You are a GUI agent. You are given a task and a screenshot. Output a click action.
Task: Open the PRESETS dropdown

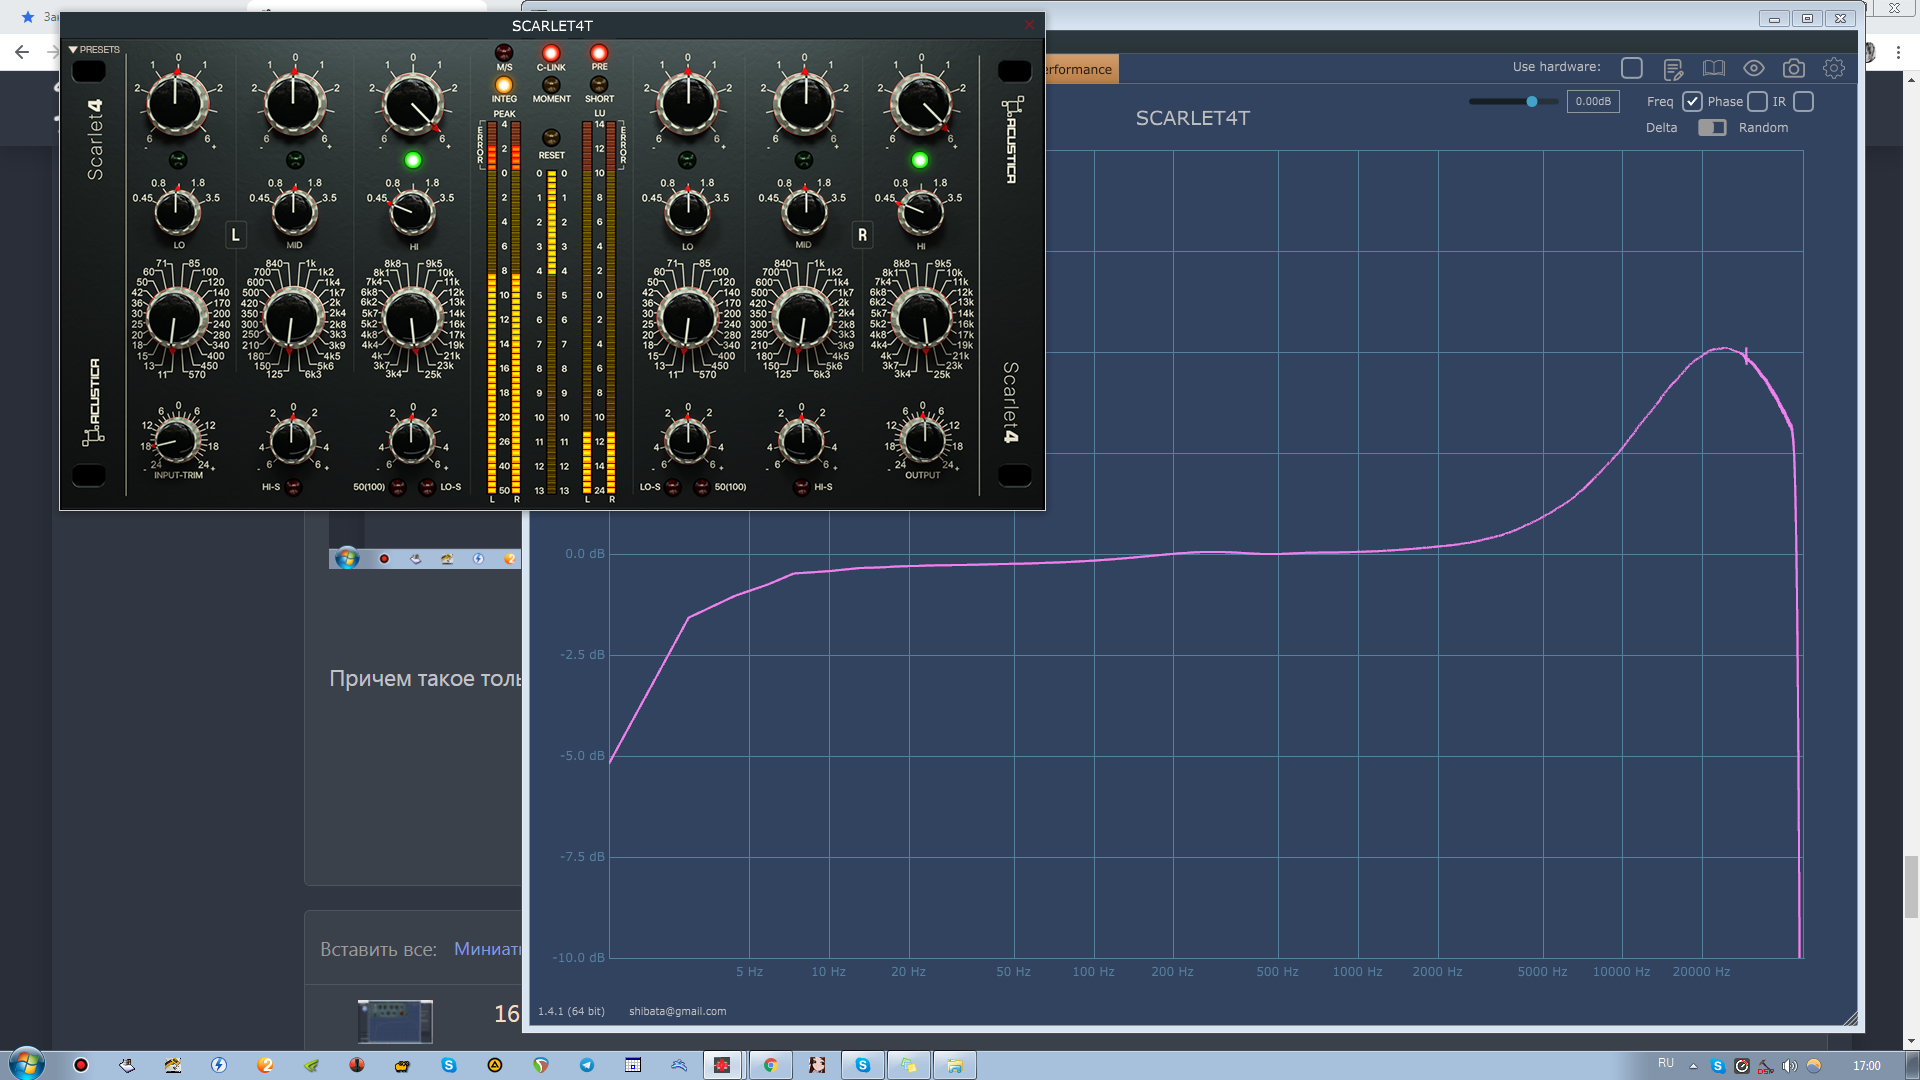(94, 49)
